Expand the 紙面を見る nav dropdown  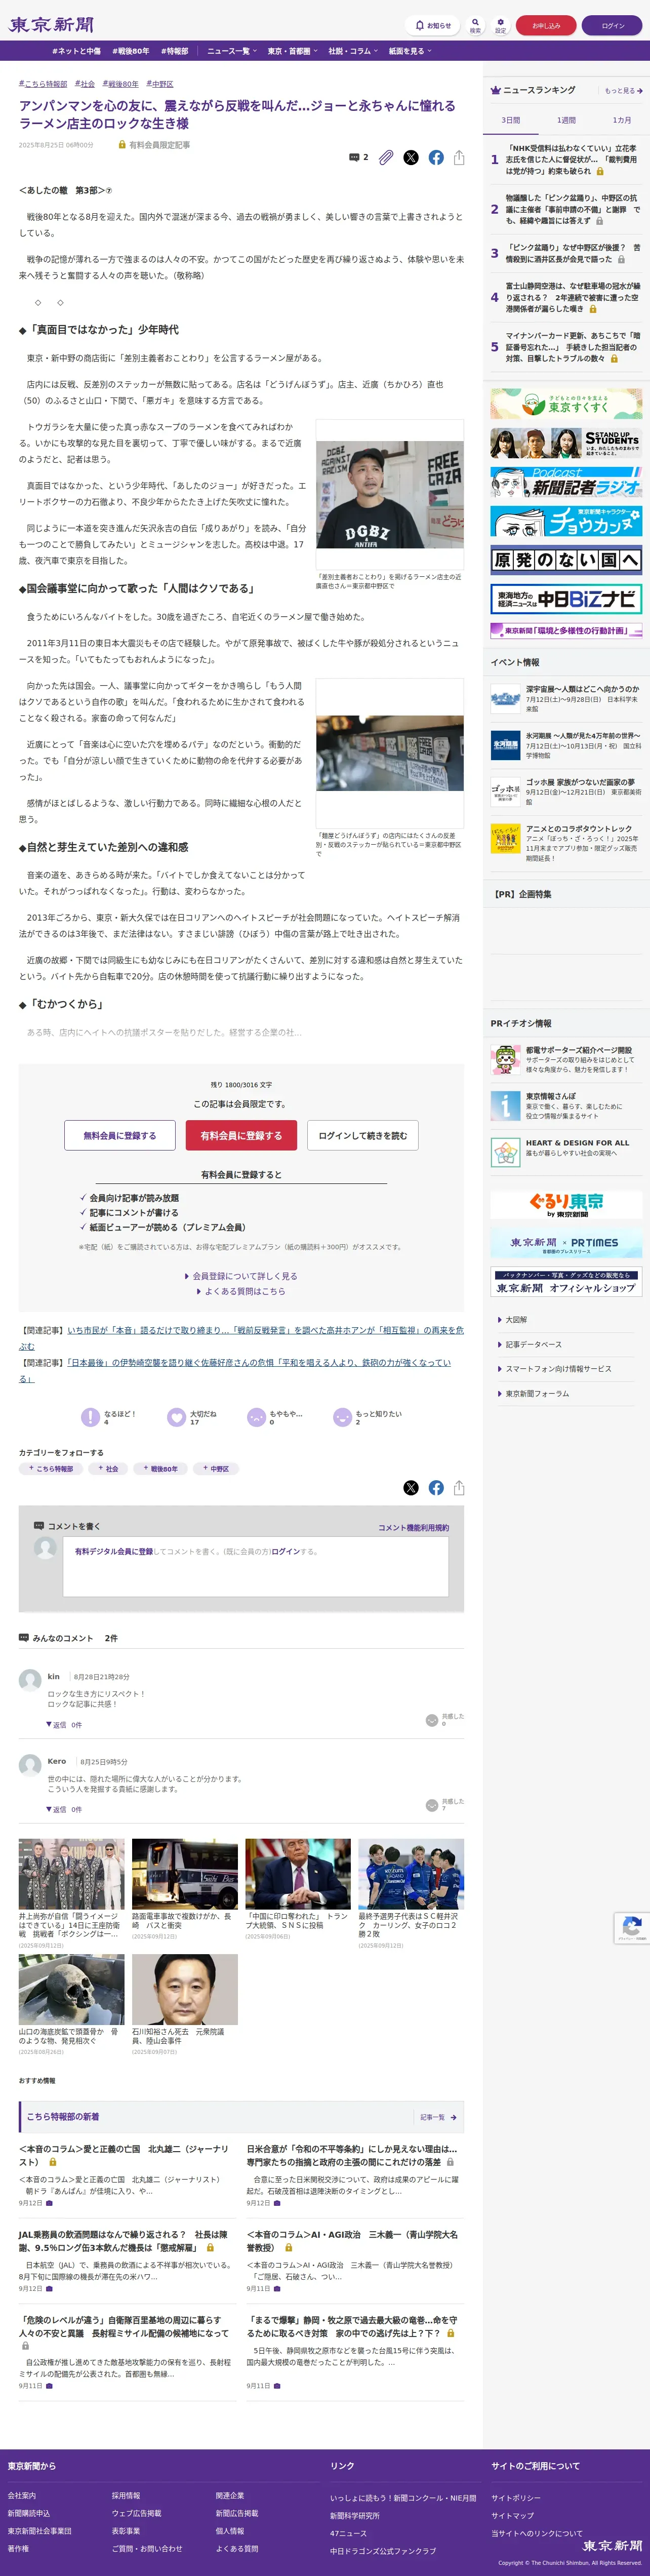(410, 51)
